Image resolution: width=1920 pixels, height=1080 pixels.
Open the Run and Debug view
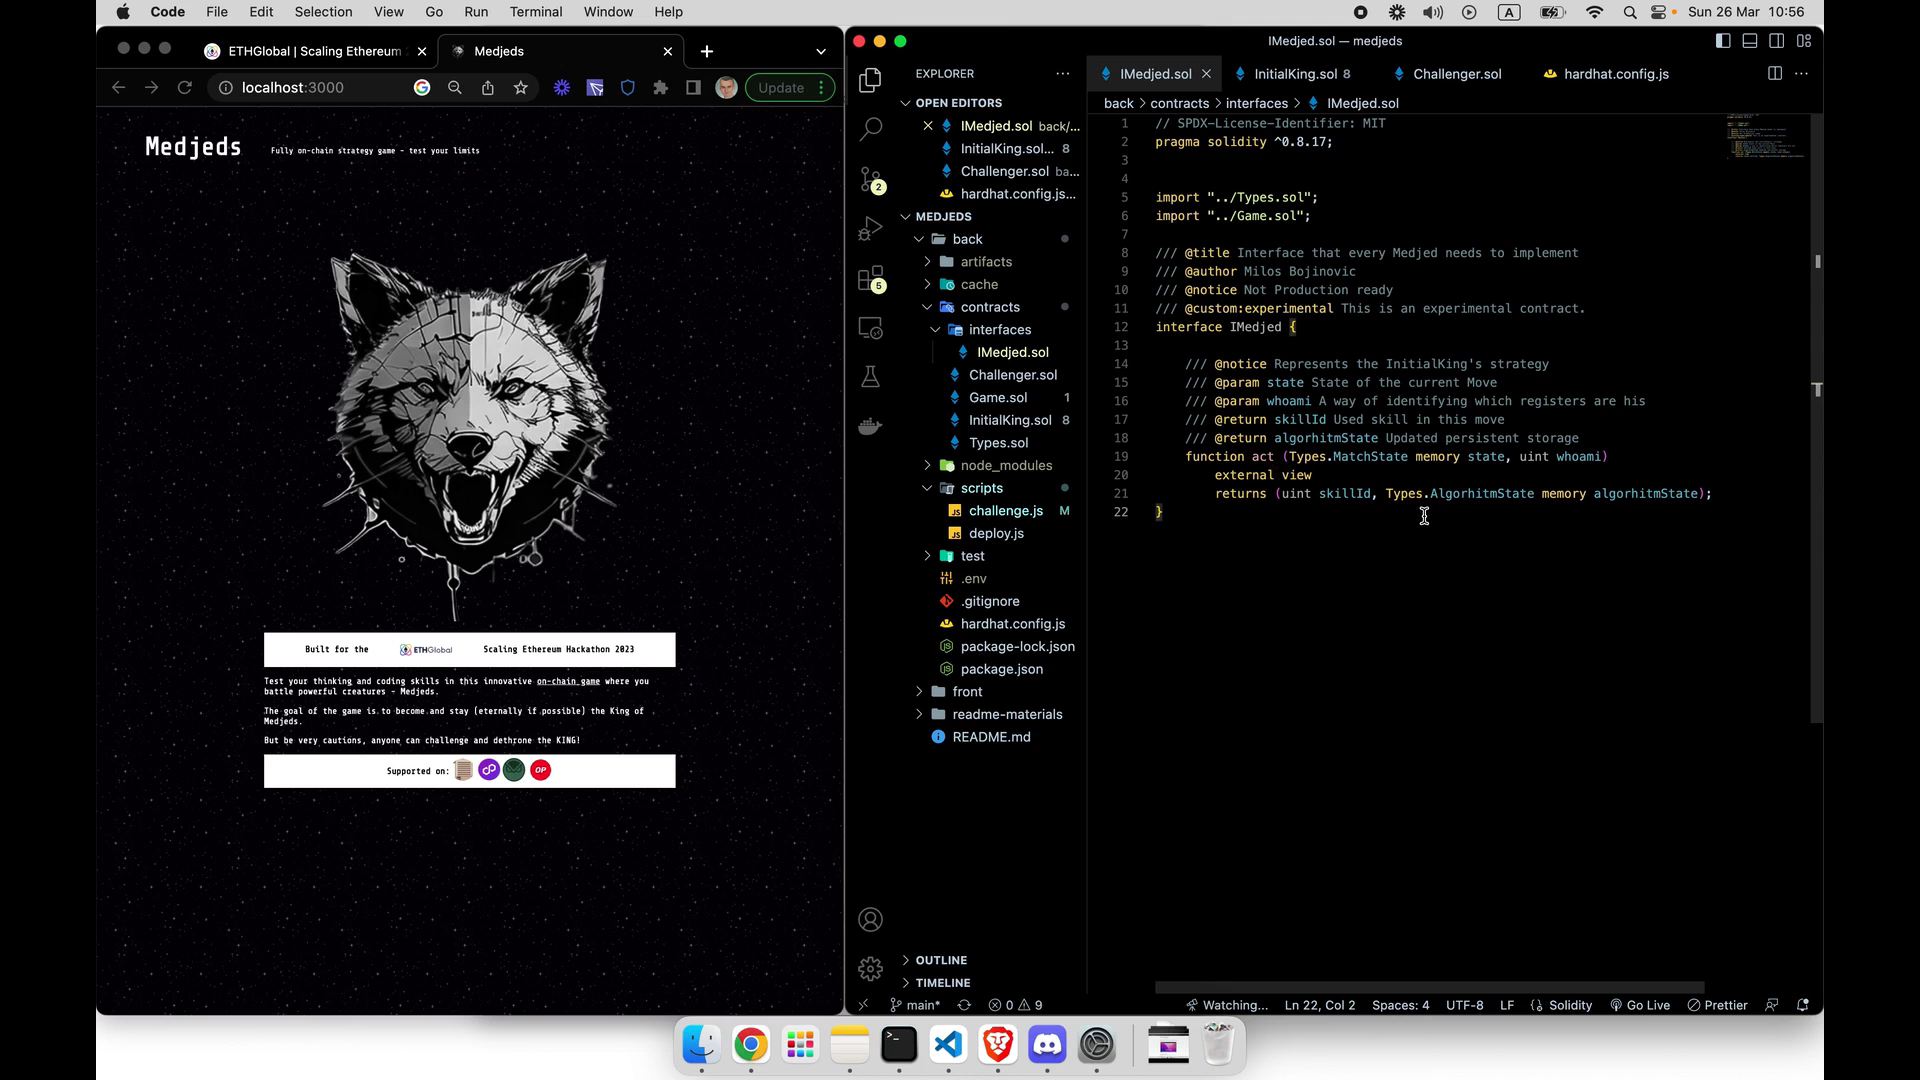[870, 229]
